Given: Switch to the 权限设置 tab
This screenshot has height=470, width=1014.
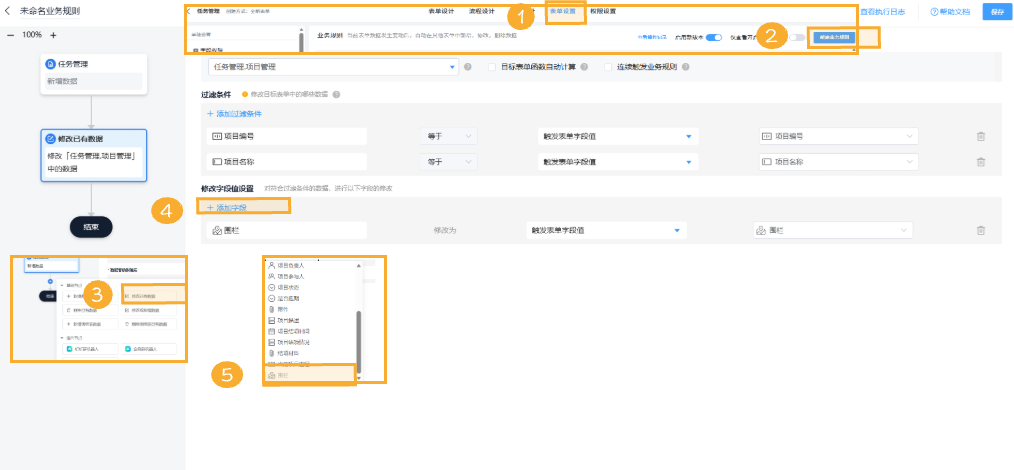Looking at the screenshot, I should [x=603, y=12].
